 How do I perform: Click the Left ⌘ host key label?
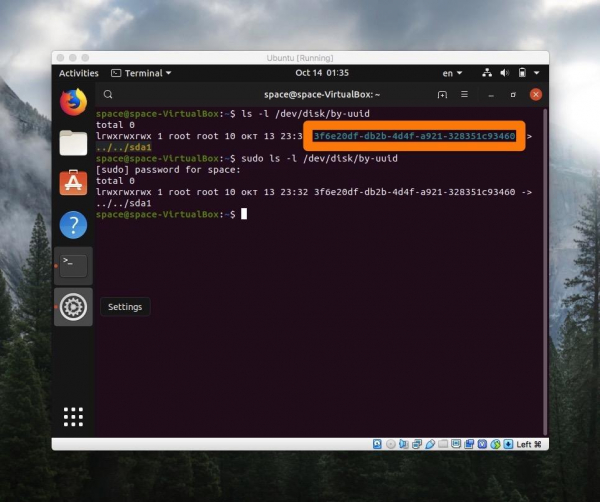coord(529,444)
